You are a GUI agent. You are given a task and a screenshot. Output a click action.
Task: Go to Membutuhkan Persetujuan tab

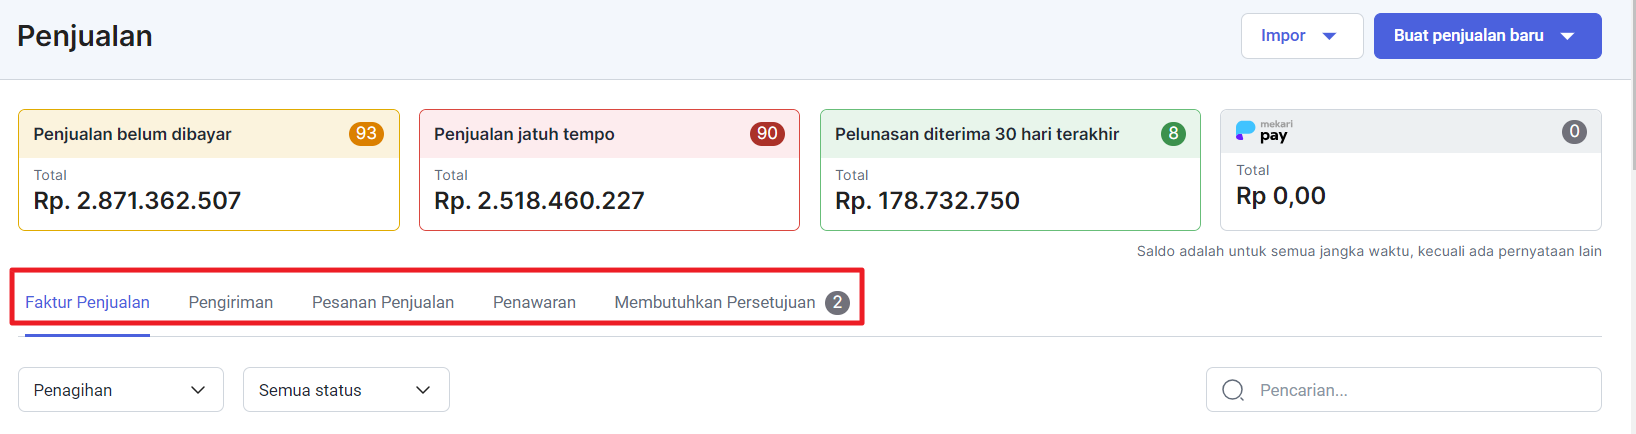(715, 302)
